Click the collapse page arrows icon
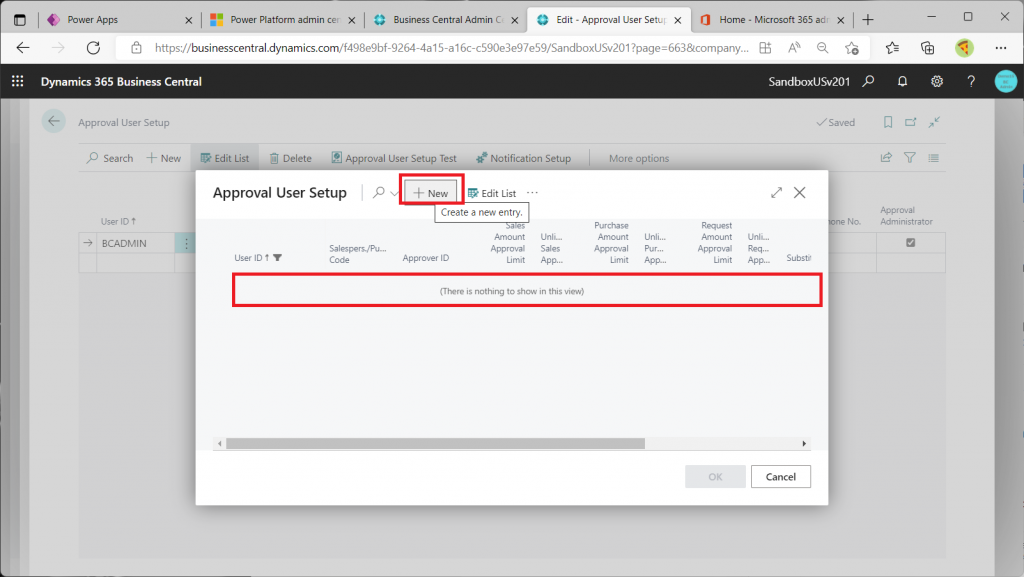1024x577 pixels. pos(935,122)
